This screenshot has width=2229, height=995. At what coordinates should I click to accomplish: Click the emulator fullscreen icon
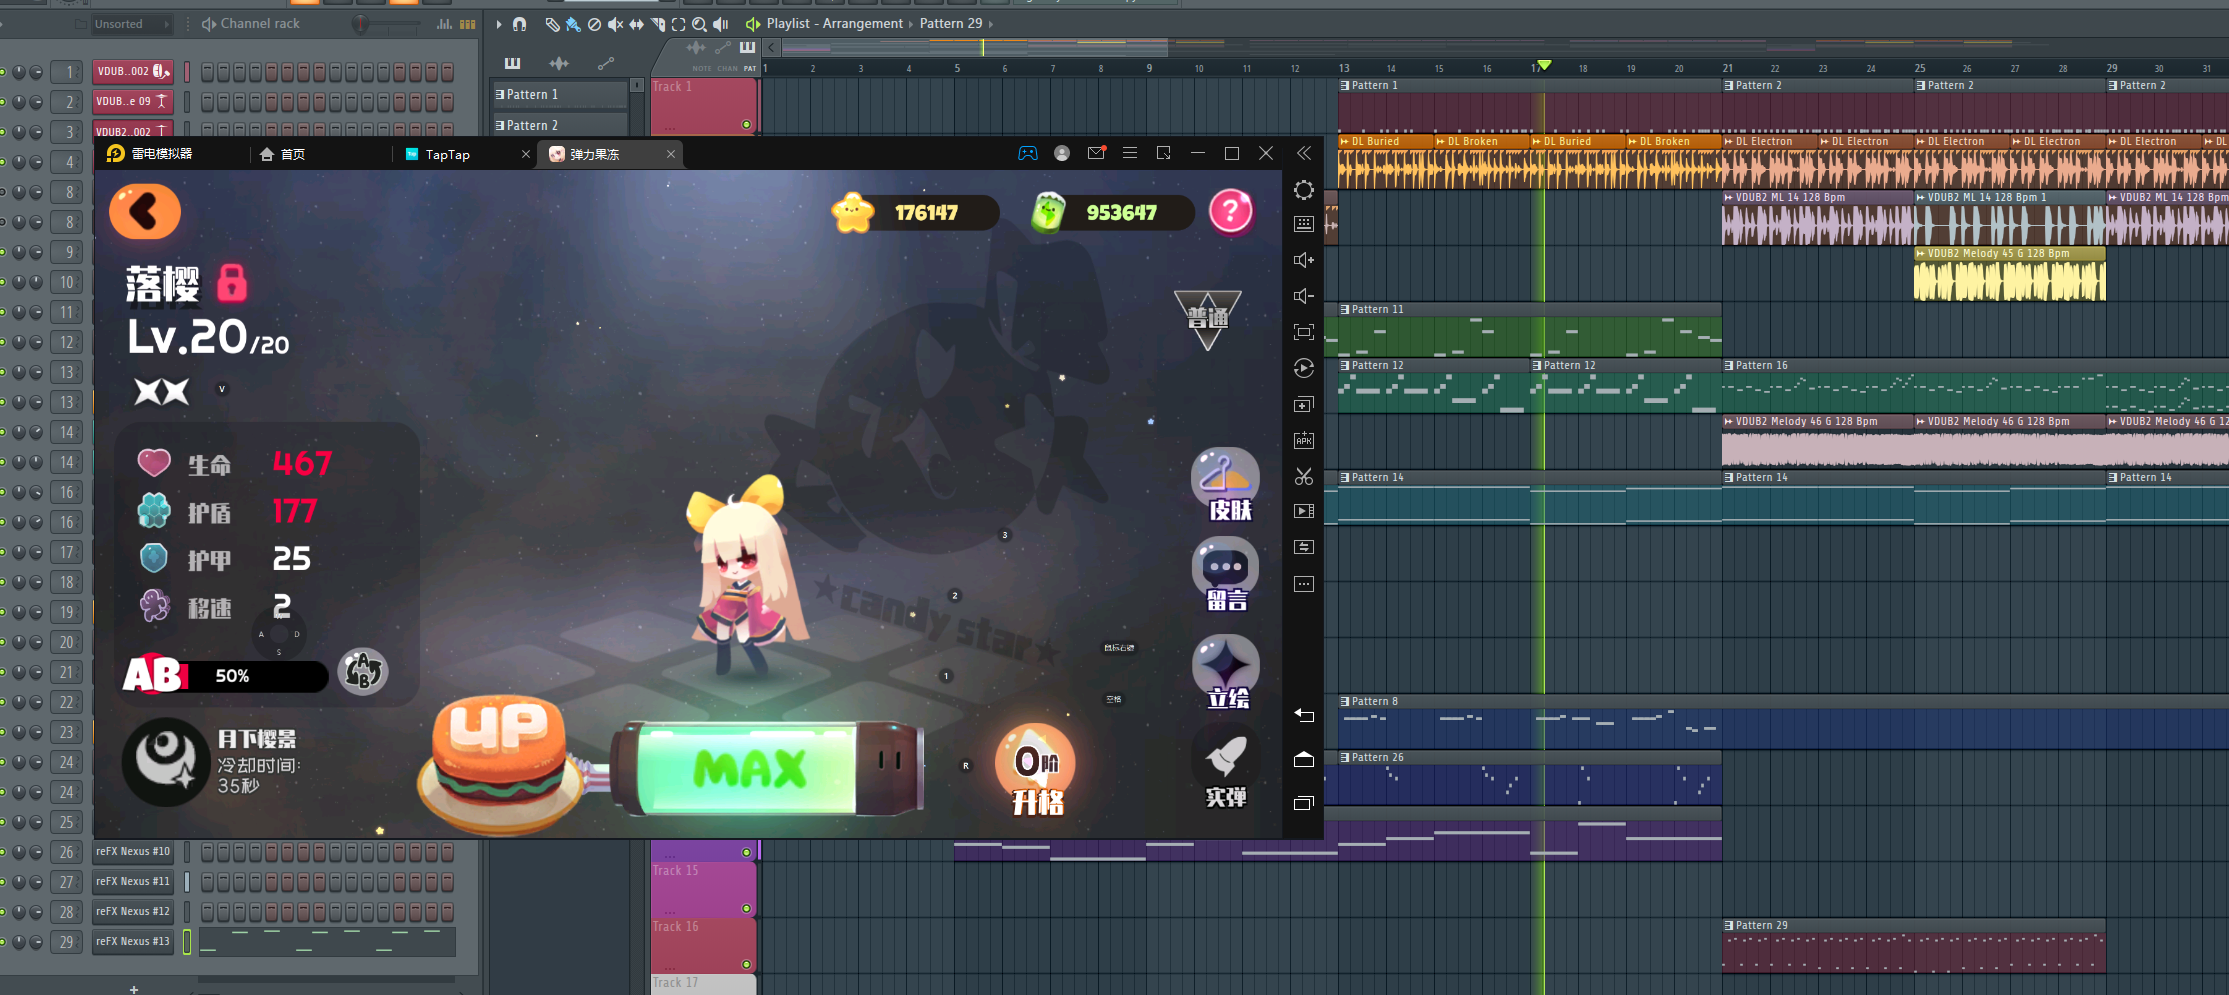pyautogui.click(x=1304, y=332)
